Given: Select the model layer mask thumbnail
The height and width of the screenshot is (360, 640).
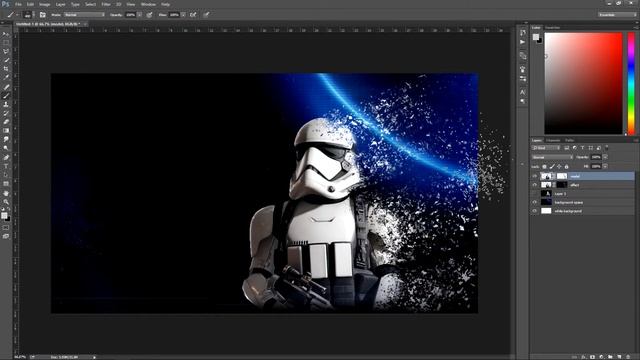Looking at the screenshot, I should [562, 176].
